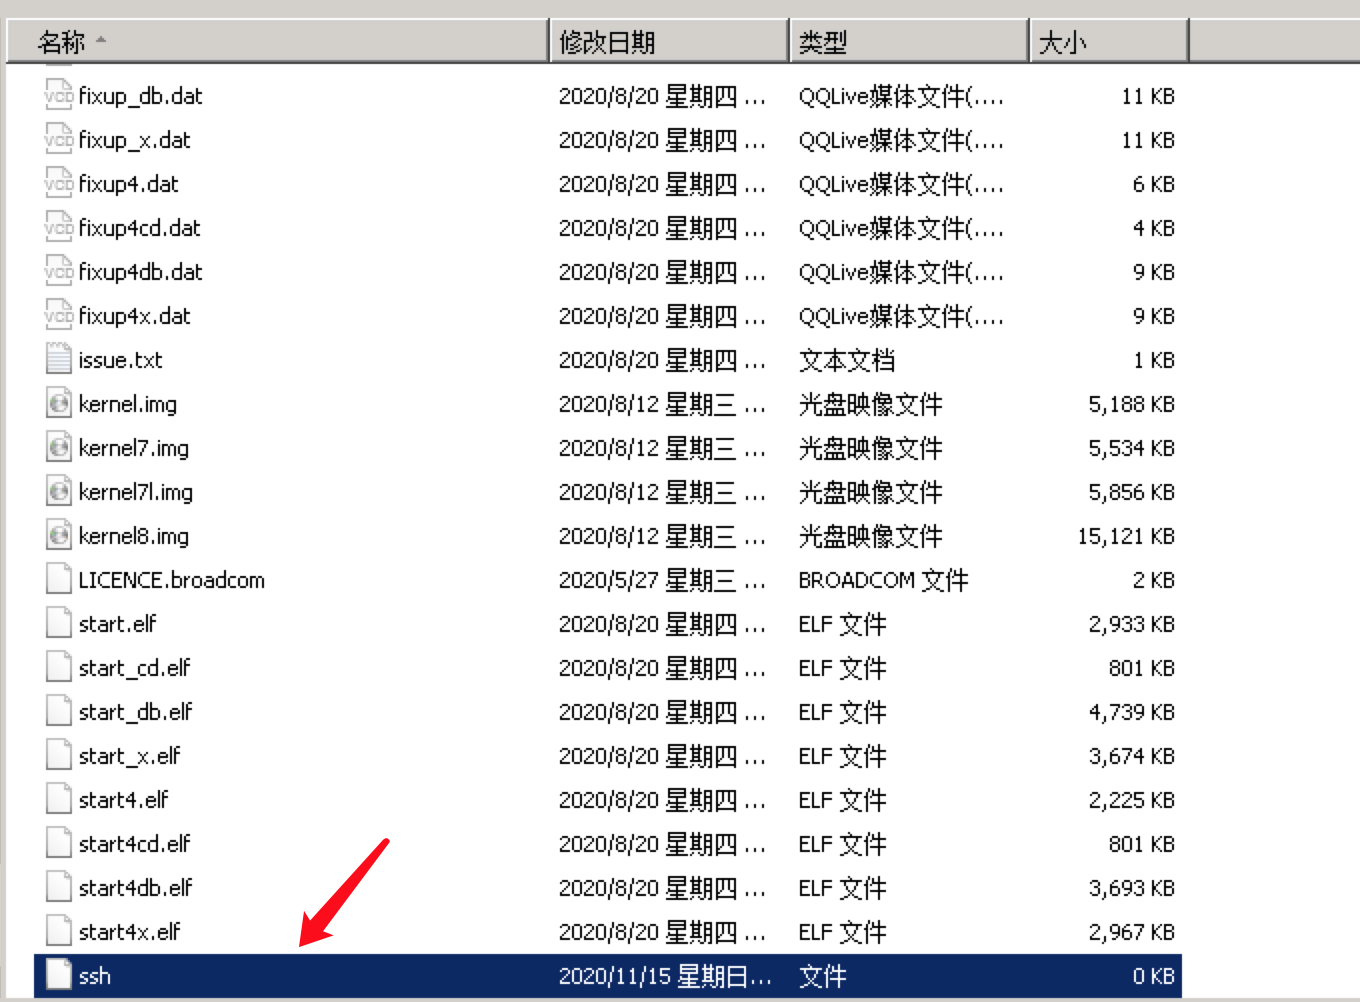Click the 5,188 KB size of kernel.img
Image resolution: width=1360 pixels, height=1002 pixels.
[1131, 404]
